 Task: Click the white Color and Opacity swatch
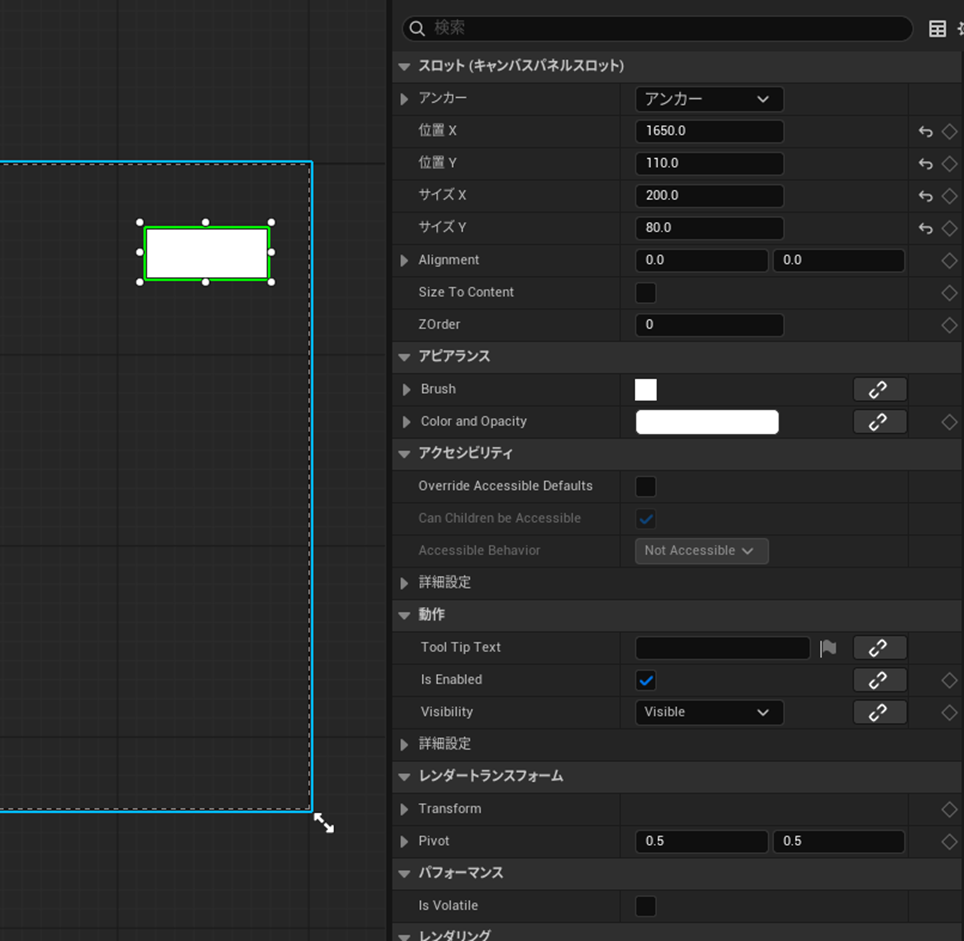click(x=707, y=422)
